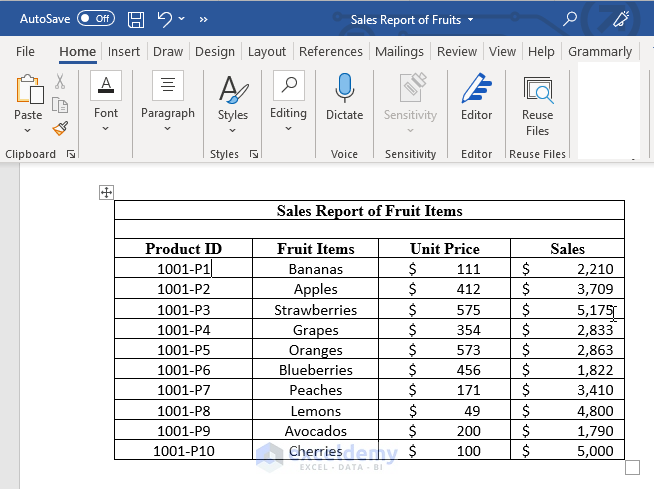Image resolution: width=654 pixels, height=489 pixels.
Task: Open the Grammarly tab
Action: point(600,51)
